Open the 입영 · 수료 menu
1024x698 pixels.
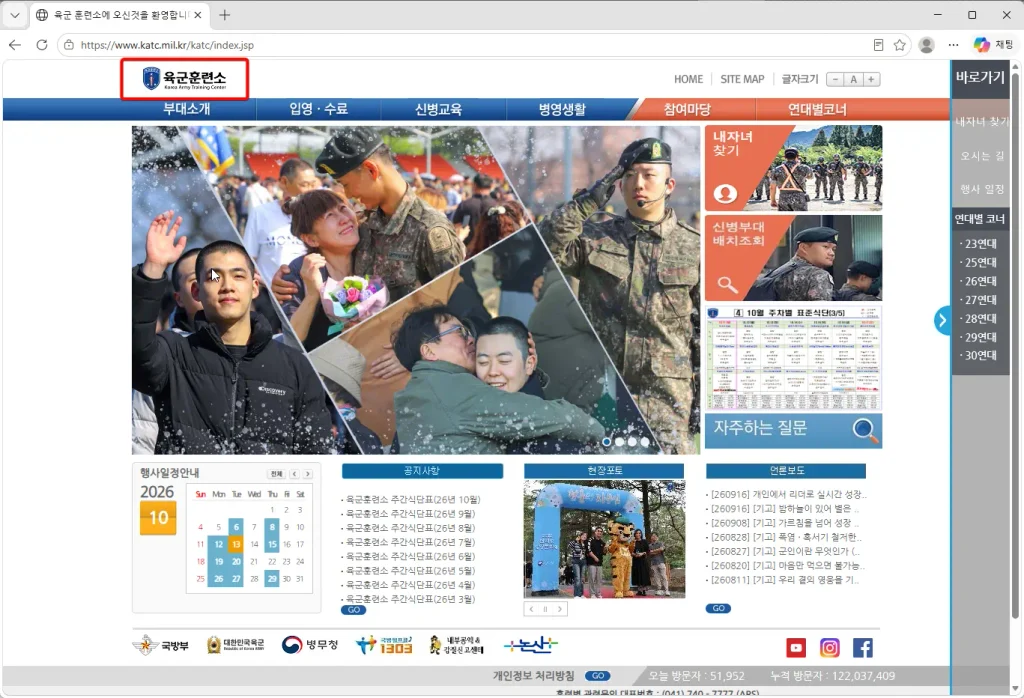point(319,109)
